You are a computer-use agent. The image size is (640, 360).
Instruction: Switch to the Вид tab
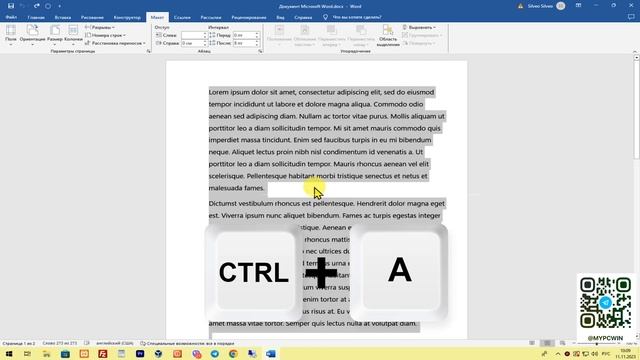click(x=280, y=18)
